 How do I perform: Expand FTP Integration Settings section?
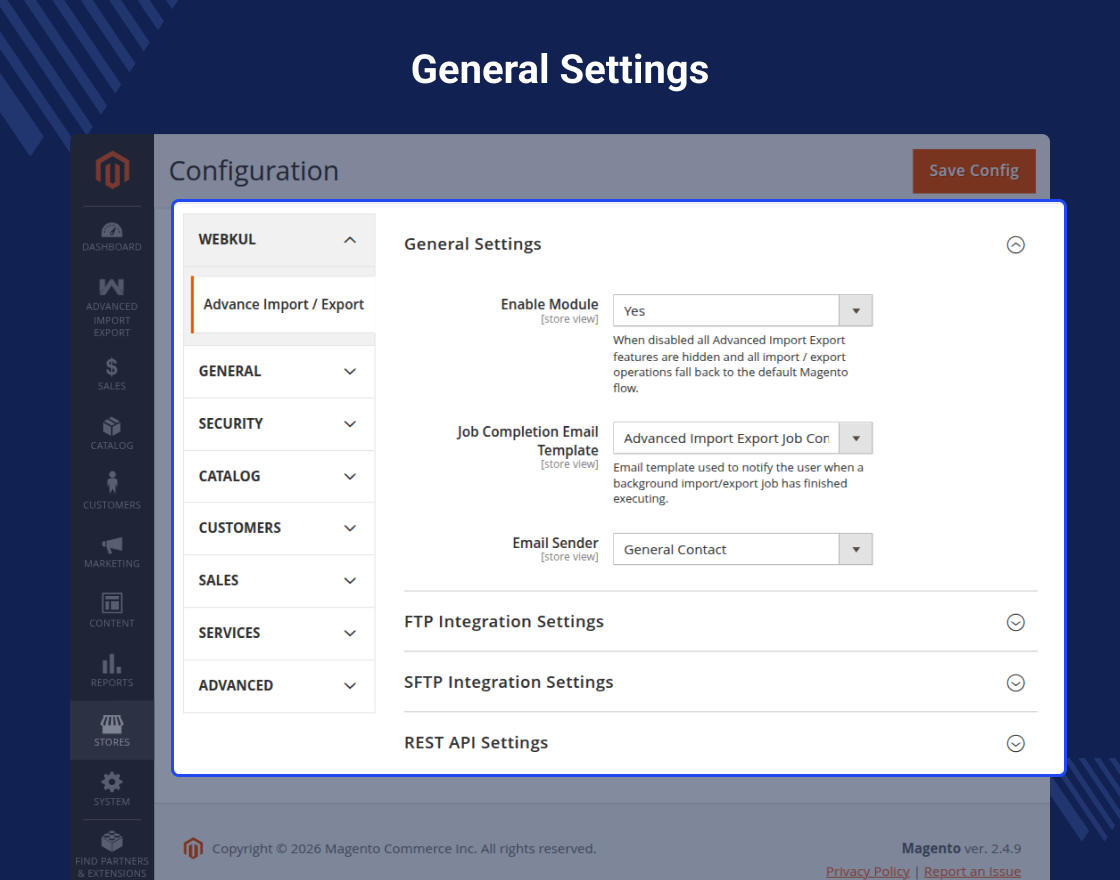click(x=1015, y=622)
